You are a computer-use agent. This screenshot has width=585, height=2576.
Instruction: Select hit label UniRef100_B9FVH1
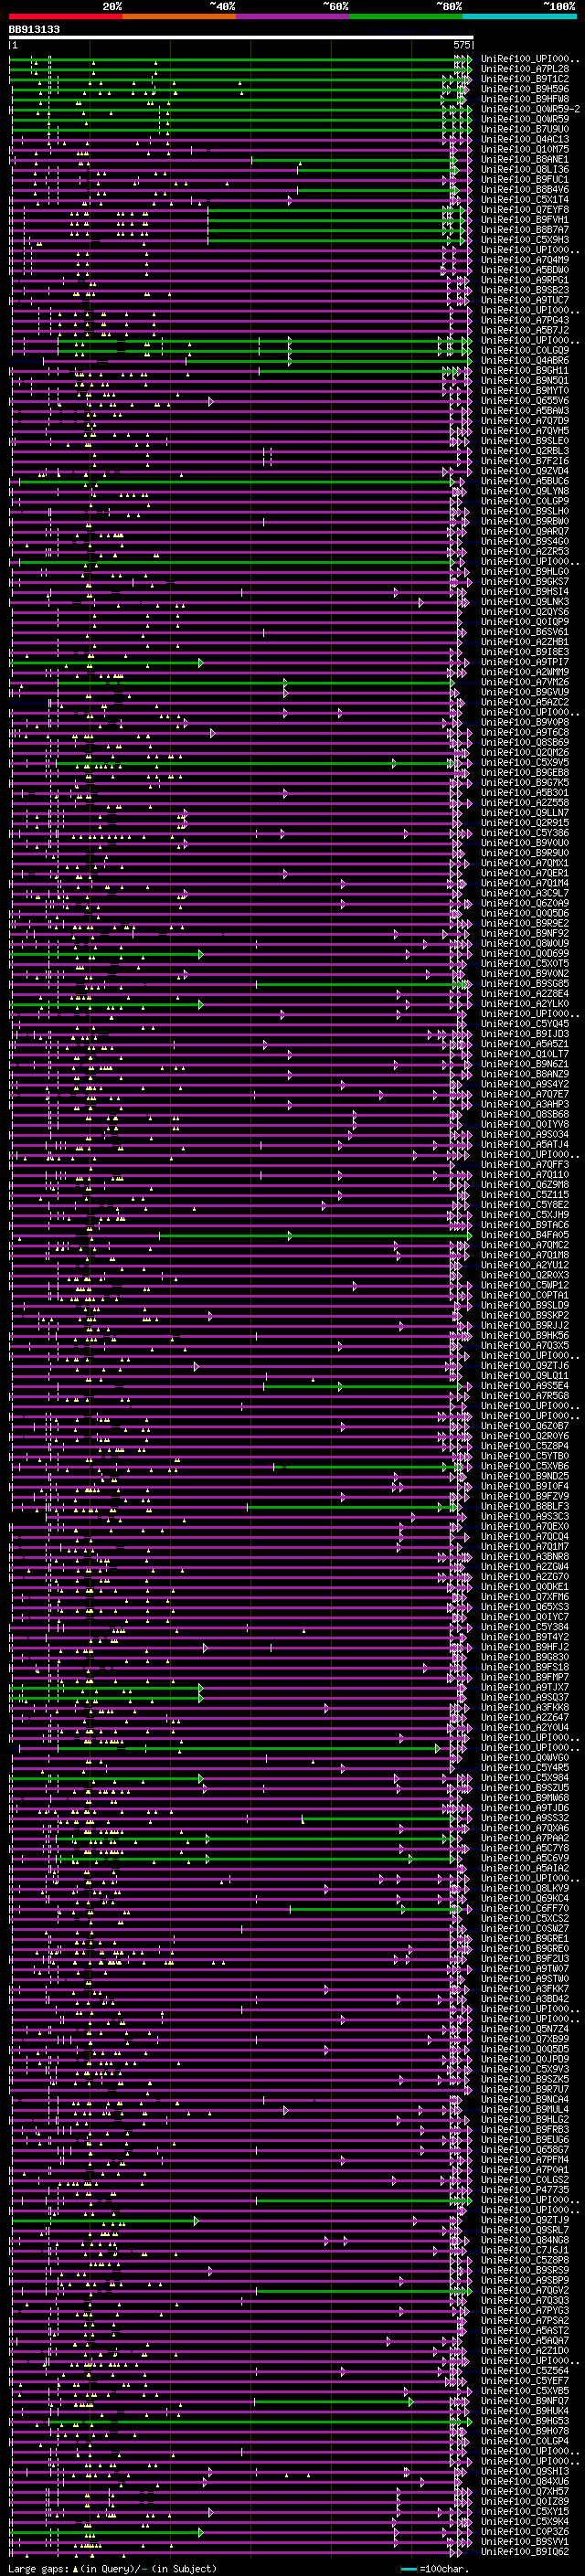pyautogui.click(x=525, y=219)
